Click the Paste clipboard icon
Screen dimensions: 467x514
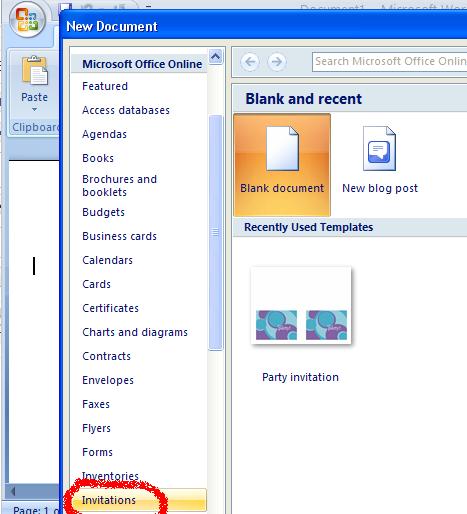(x=34, y=71)
